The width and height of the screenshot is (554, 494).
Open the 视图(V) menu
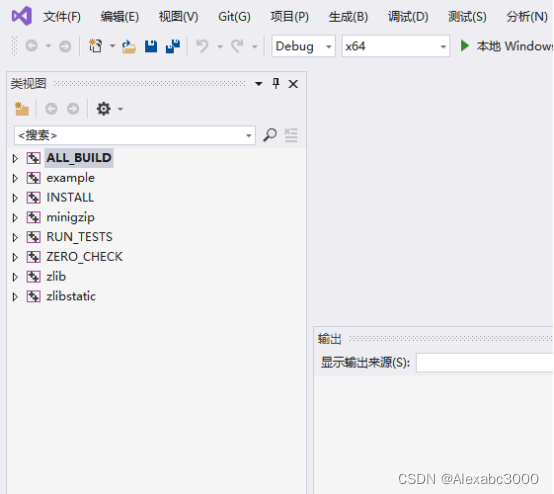[x=178, y=17]
